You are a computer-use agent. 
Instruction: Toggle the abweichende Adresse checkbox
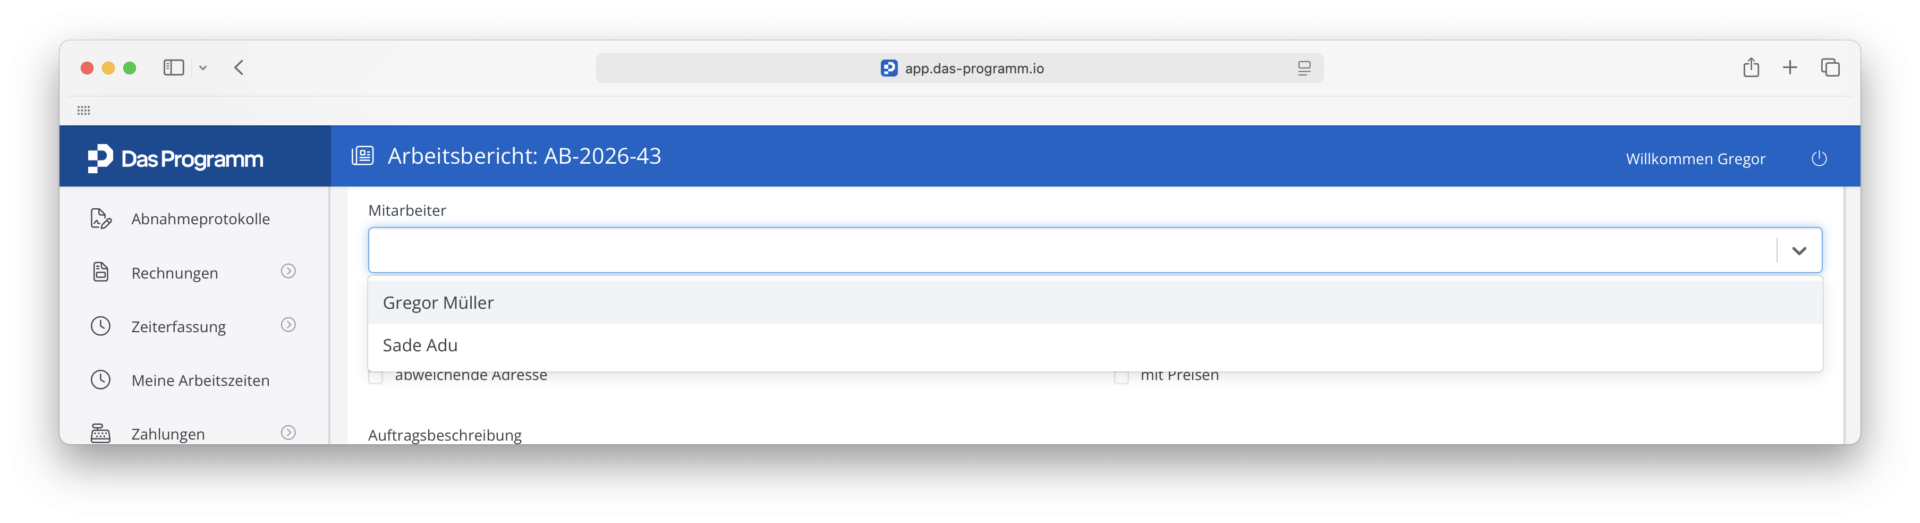pos(376,376)
